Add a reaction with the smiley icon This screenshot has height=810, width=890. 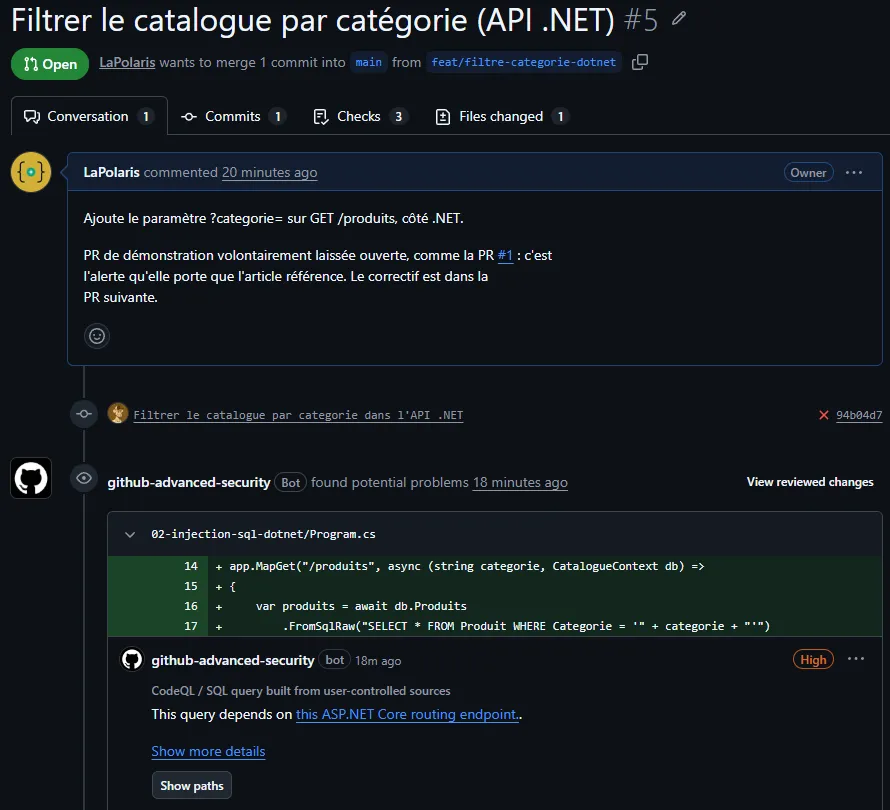[97, 336]
